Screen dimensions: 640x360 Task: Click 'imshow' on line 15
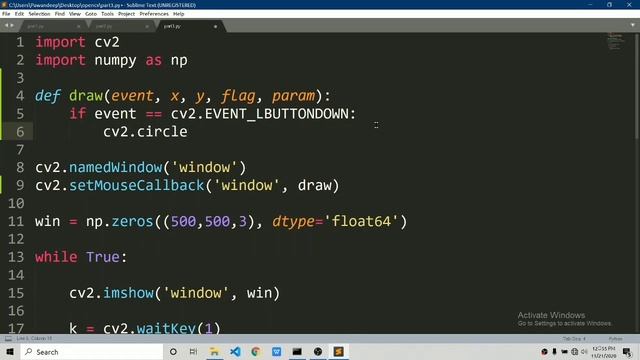coord(128,293)
